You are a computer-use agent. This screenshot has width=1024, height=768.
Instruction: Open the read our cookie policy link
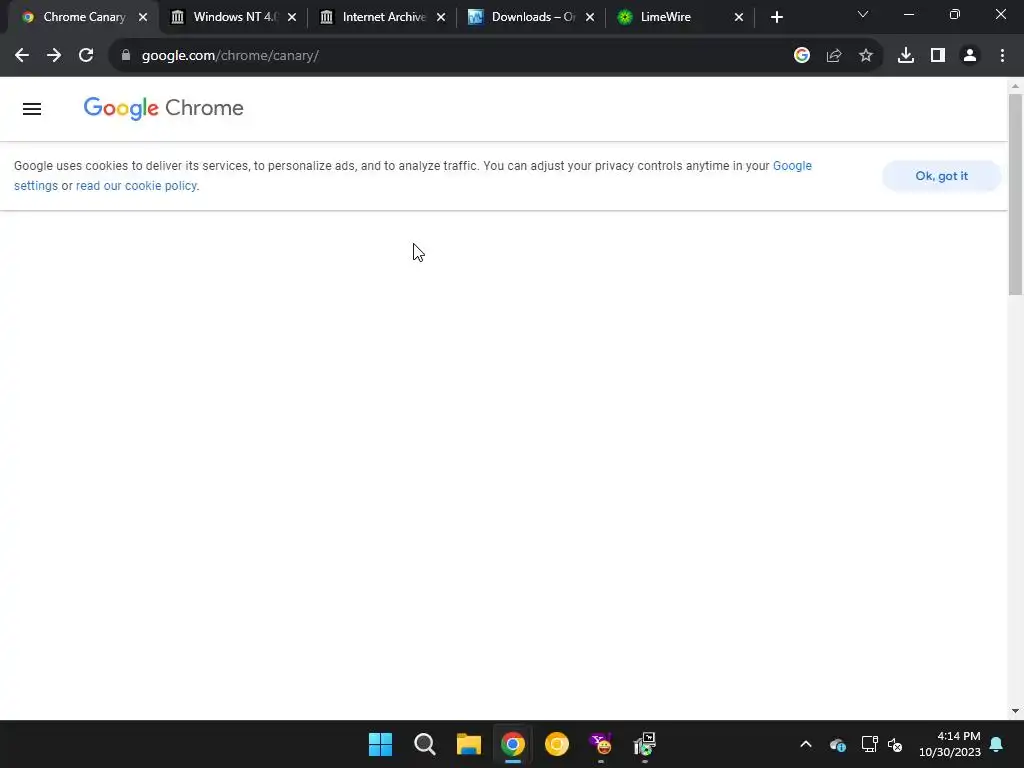click(136, 186)
